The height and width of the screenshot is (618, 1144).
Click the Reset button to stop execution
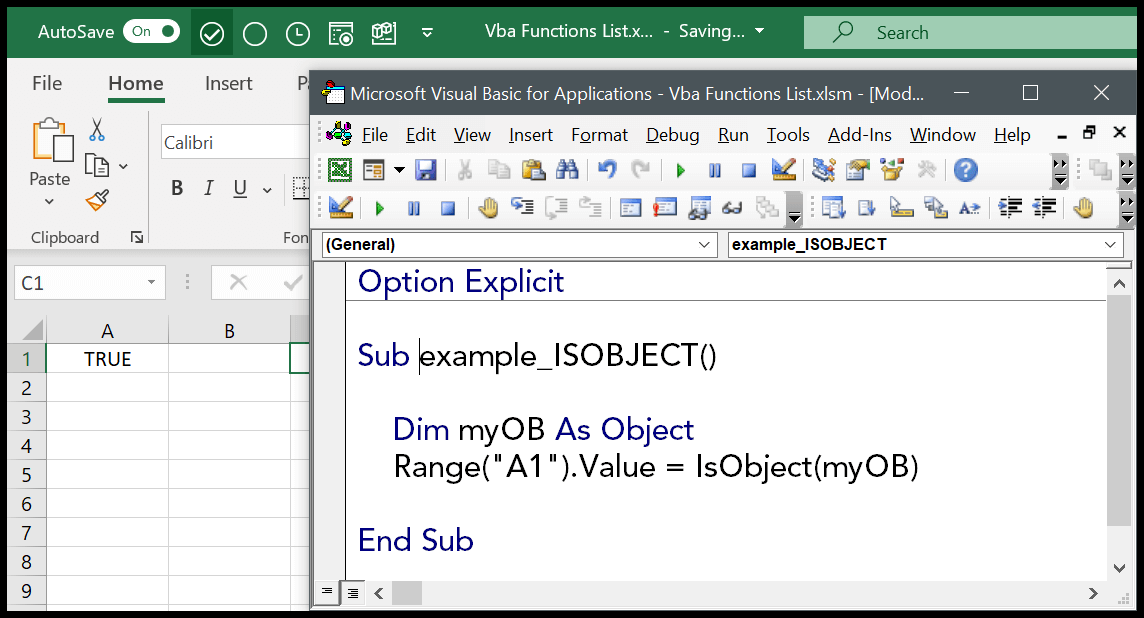point(748,170)
